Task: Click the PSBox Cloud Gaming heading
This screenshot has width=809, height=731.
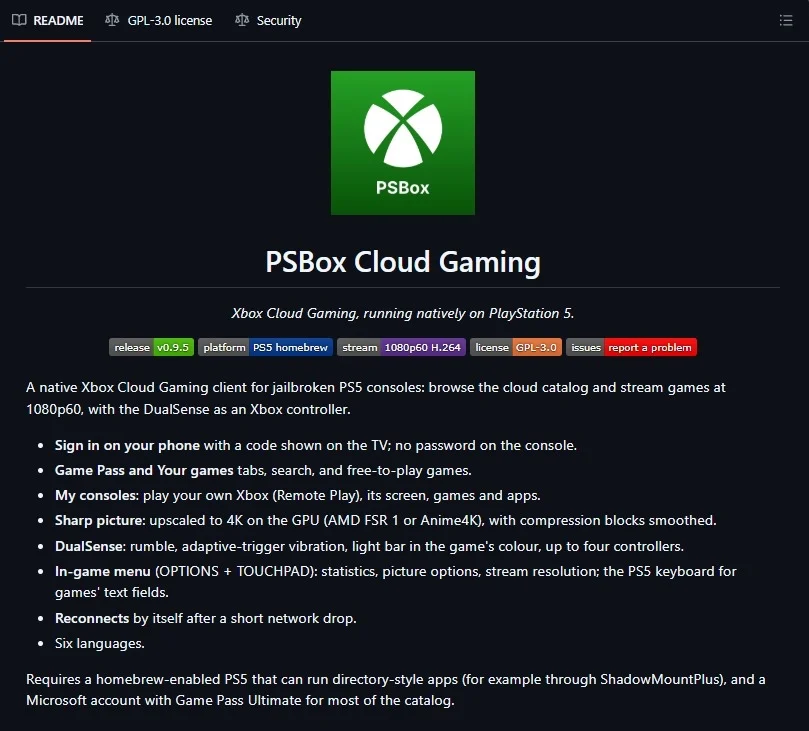Action: (x=403, y=262)
